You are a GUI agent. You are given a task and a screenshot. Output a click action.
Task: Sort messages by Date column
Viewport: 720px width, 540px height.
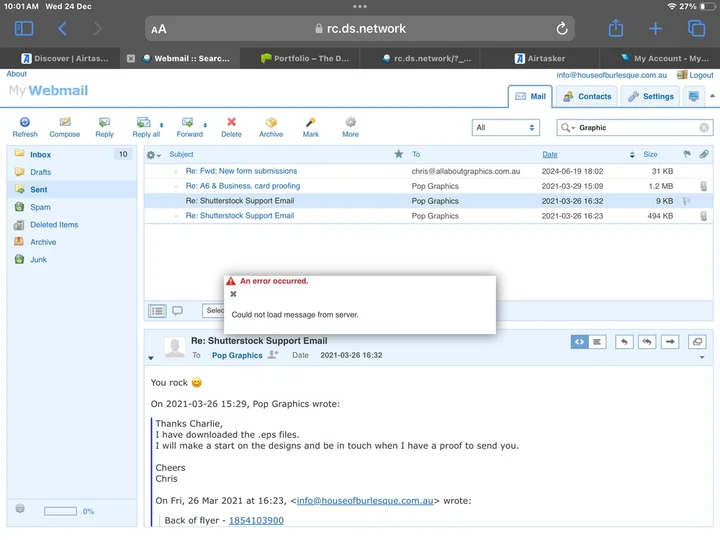550,154
